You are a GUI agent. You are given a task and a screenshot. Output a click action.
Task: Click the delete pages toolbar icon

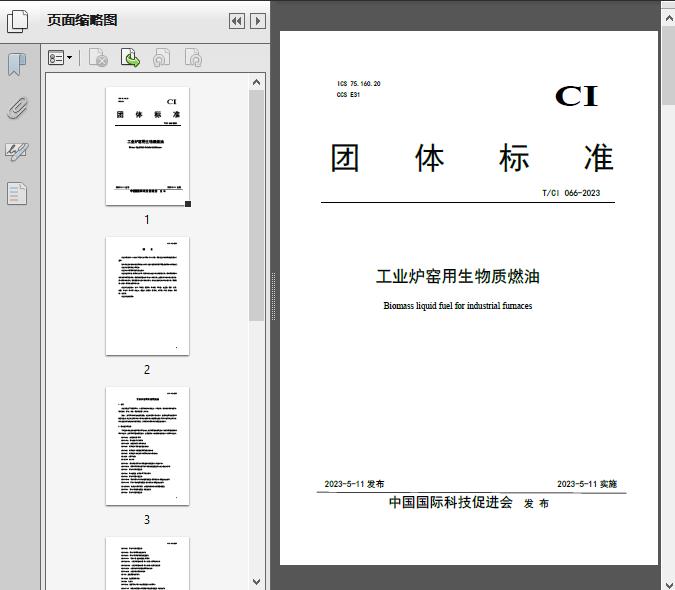pos(98,58)
